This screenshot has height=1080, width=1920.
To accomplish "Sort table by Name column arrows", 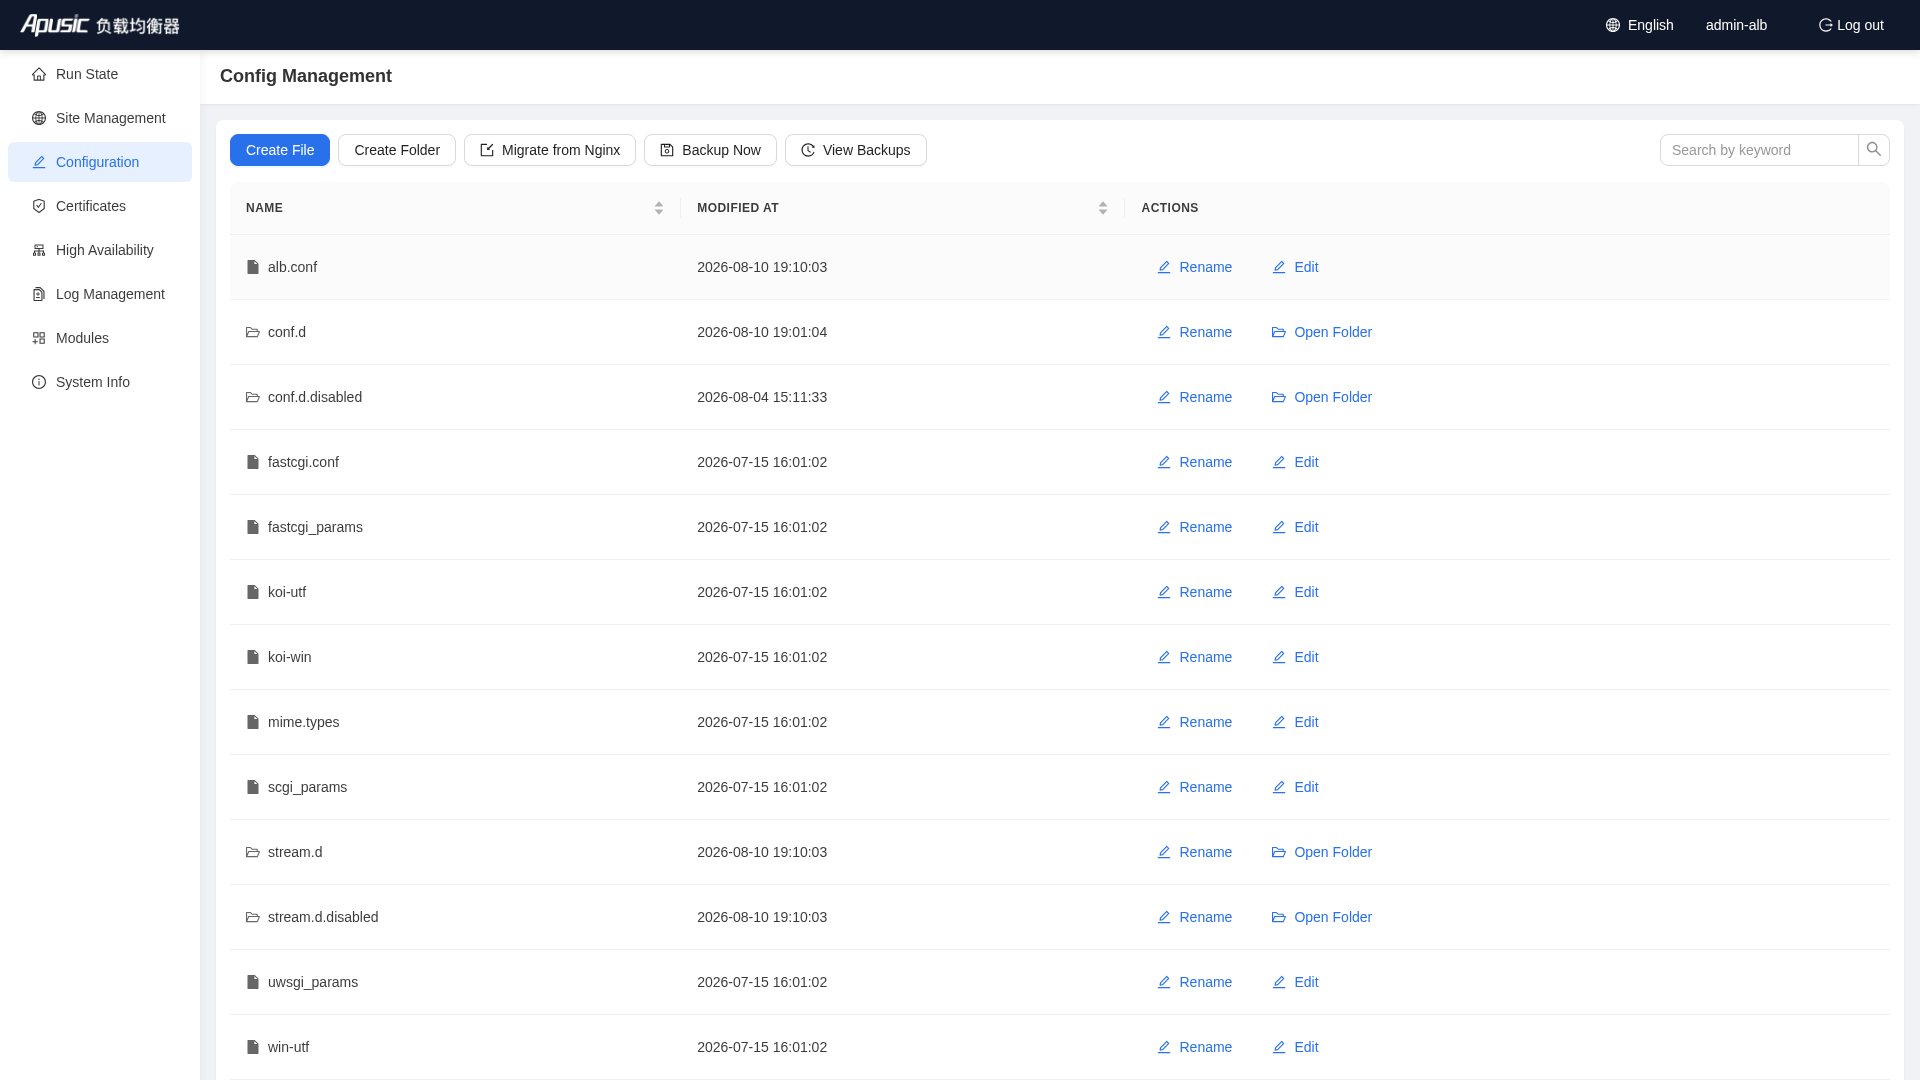I will (x=659, y=208).
